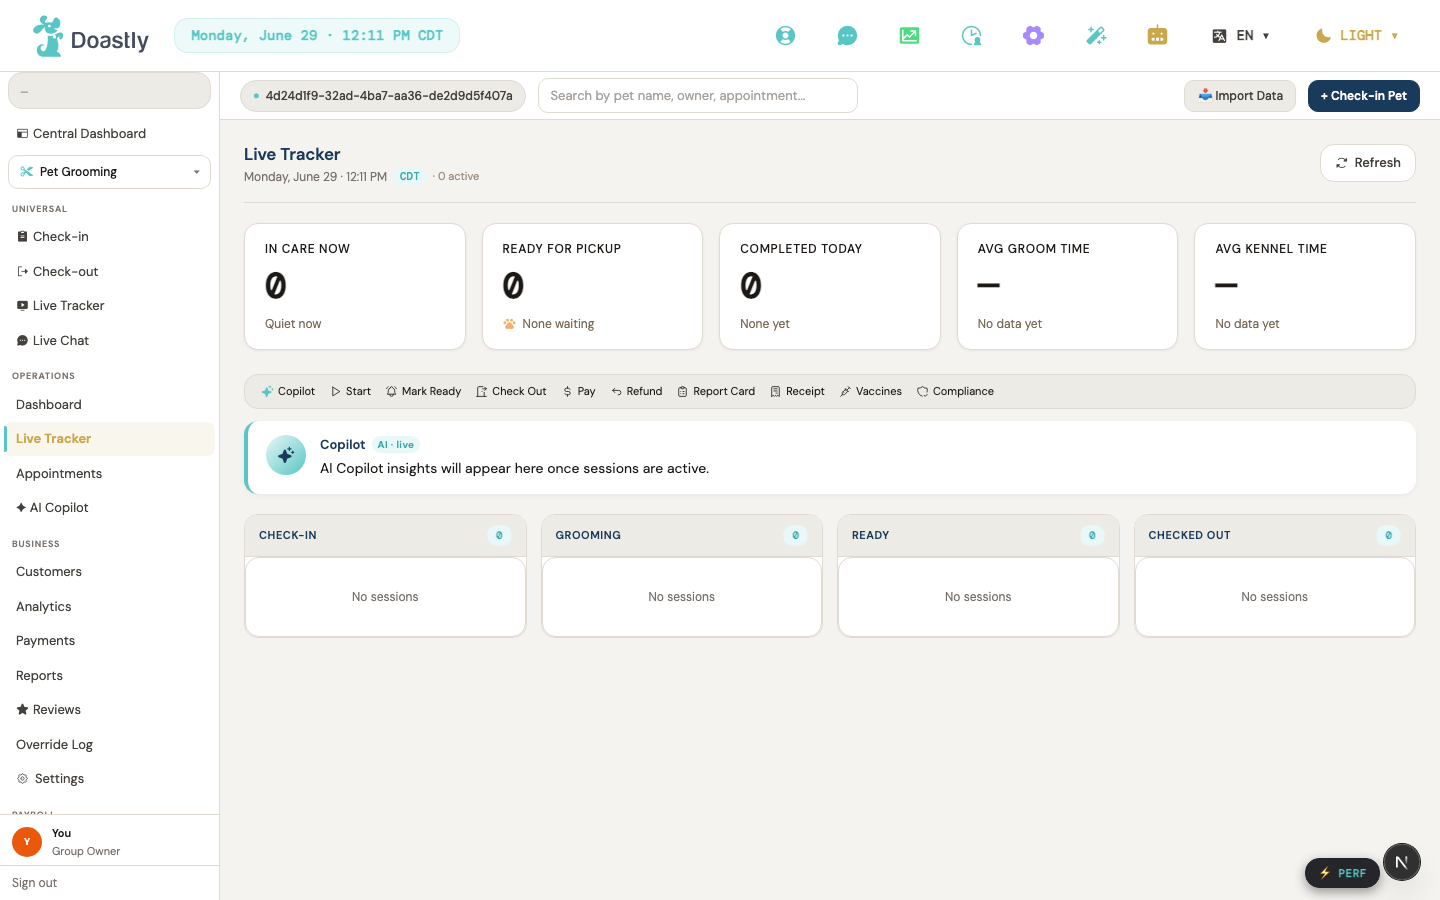Click the Ready For Pickup card
Screen dimensions: 1440x900
593,287
